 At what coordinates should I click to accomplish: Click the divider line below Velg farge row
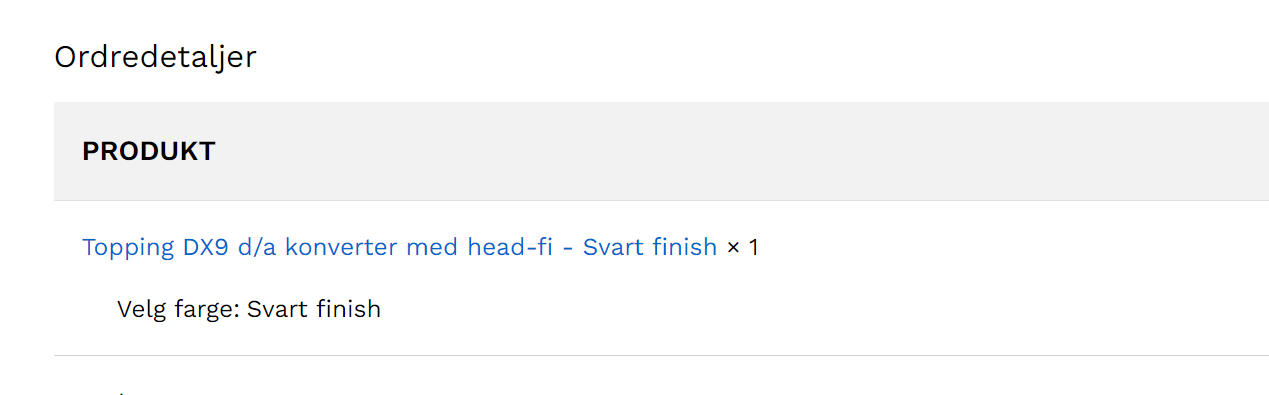(661, 355)
